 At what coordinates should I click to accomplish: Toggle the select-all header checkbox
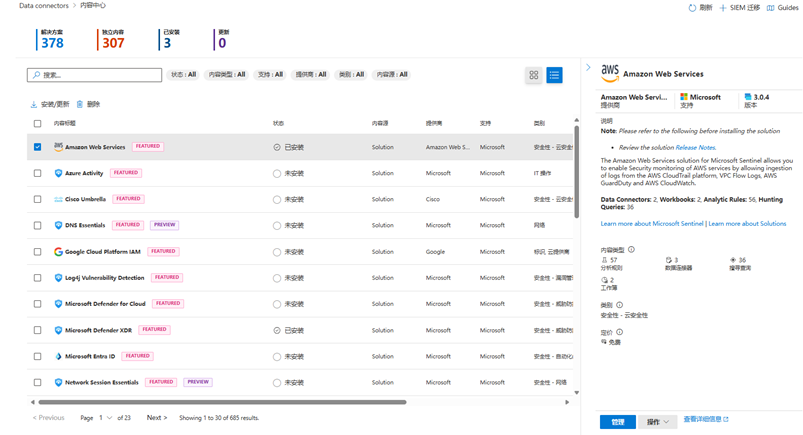pos(37,123)
